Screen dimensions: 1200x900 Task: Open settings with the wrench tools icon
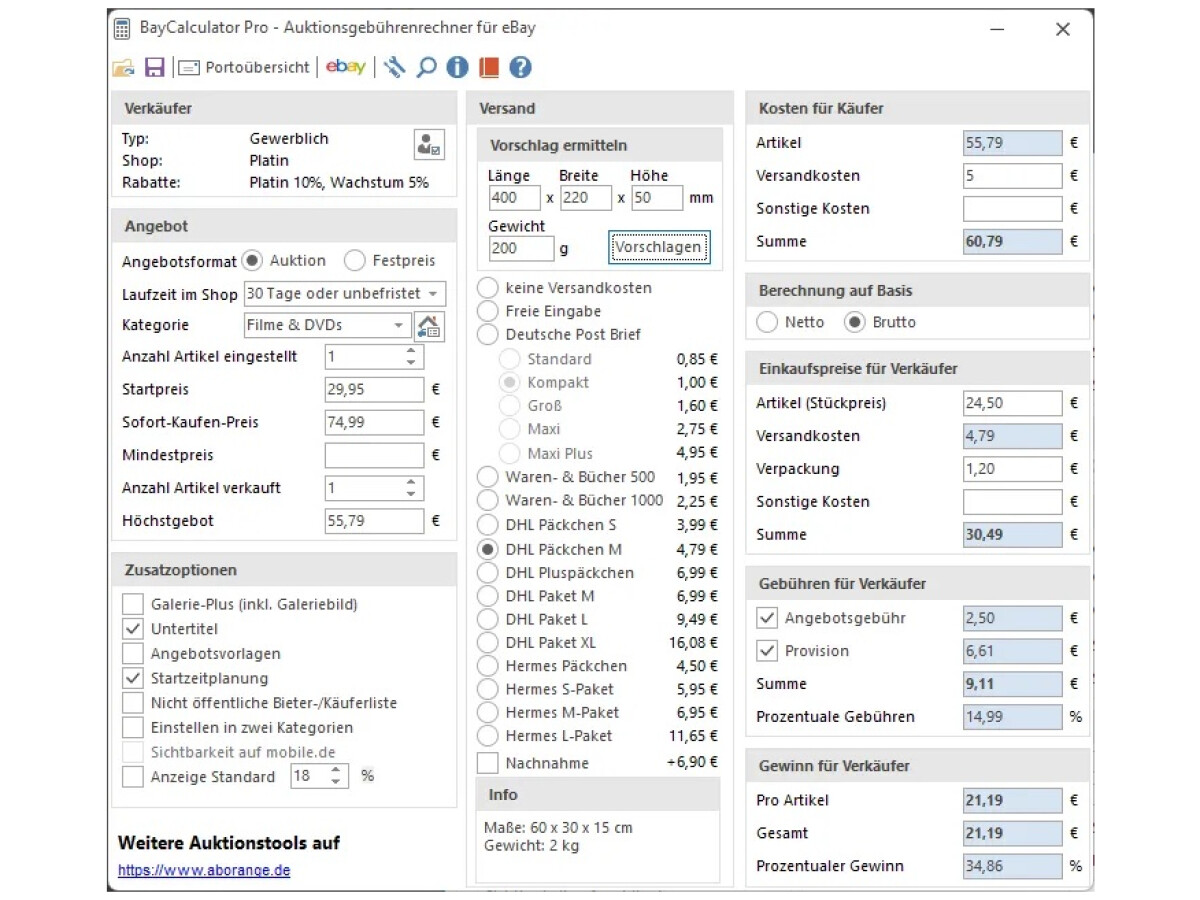pos(394,68)
